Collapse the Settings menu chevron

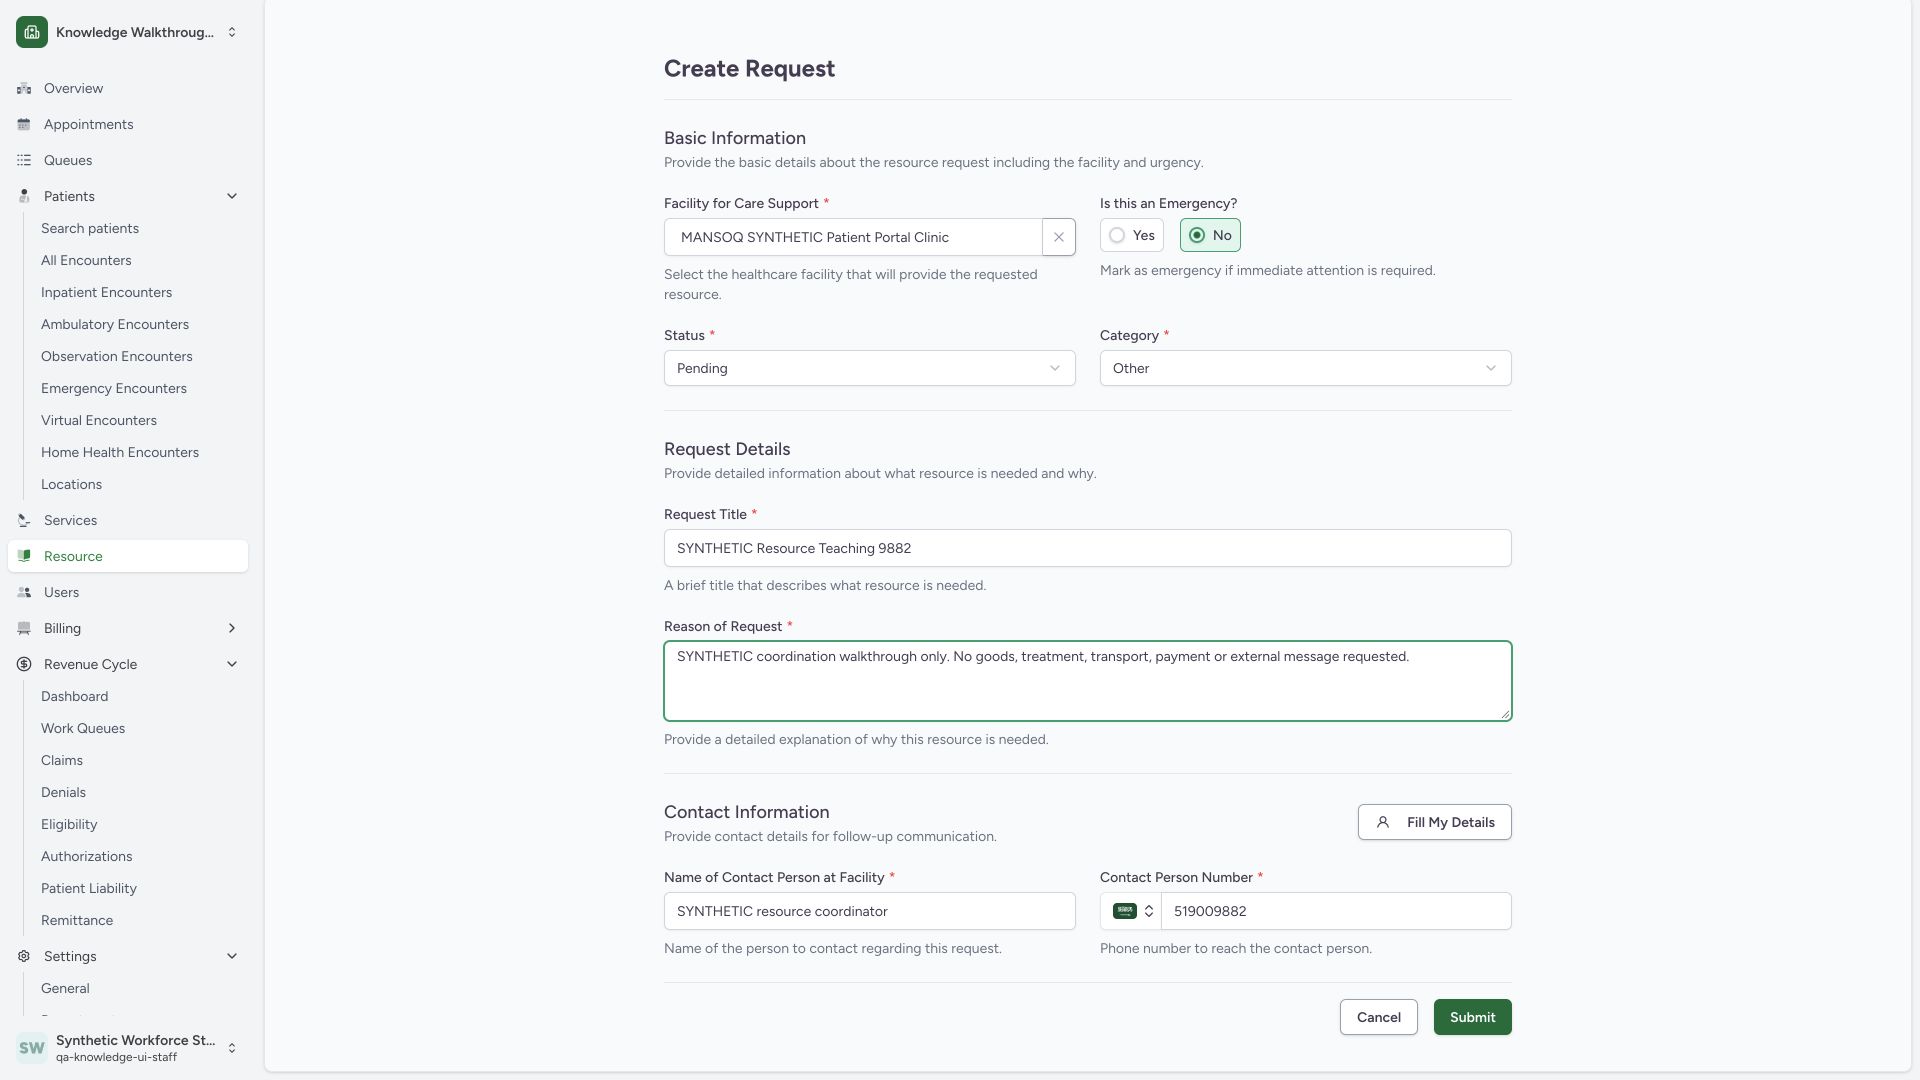click(232, 956)
